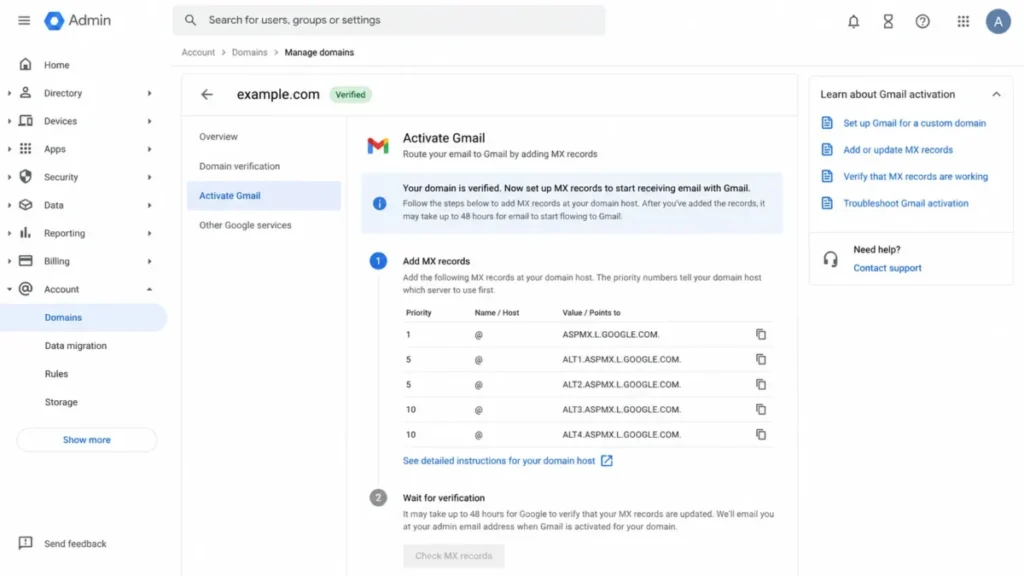Collapse Learn about Gmail activation panel
This screenshot has width=1024, height=576.
(x=997, y=95)
